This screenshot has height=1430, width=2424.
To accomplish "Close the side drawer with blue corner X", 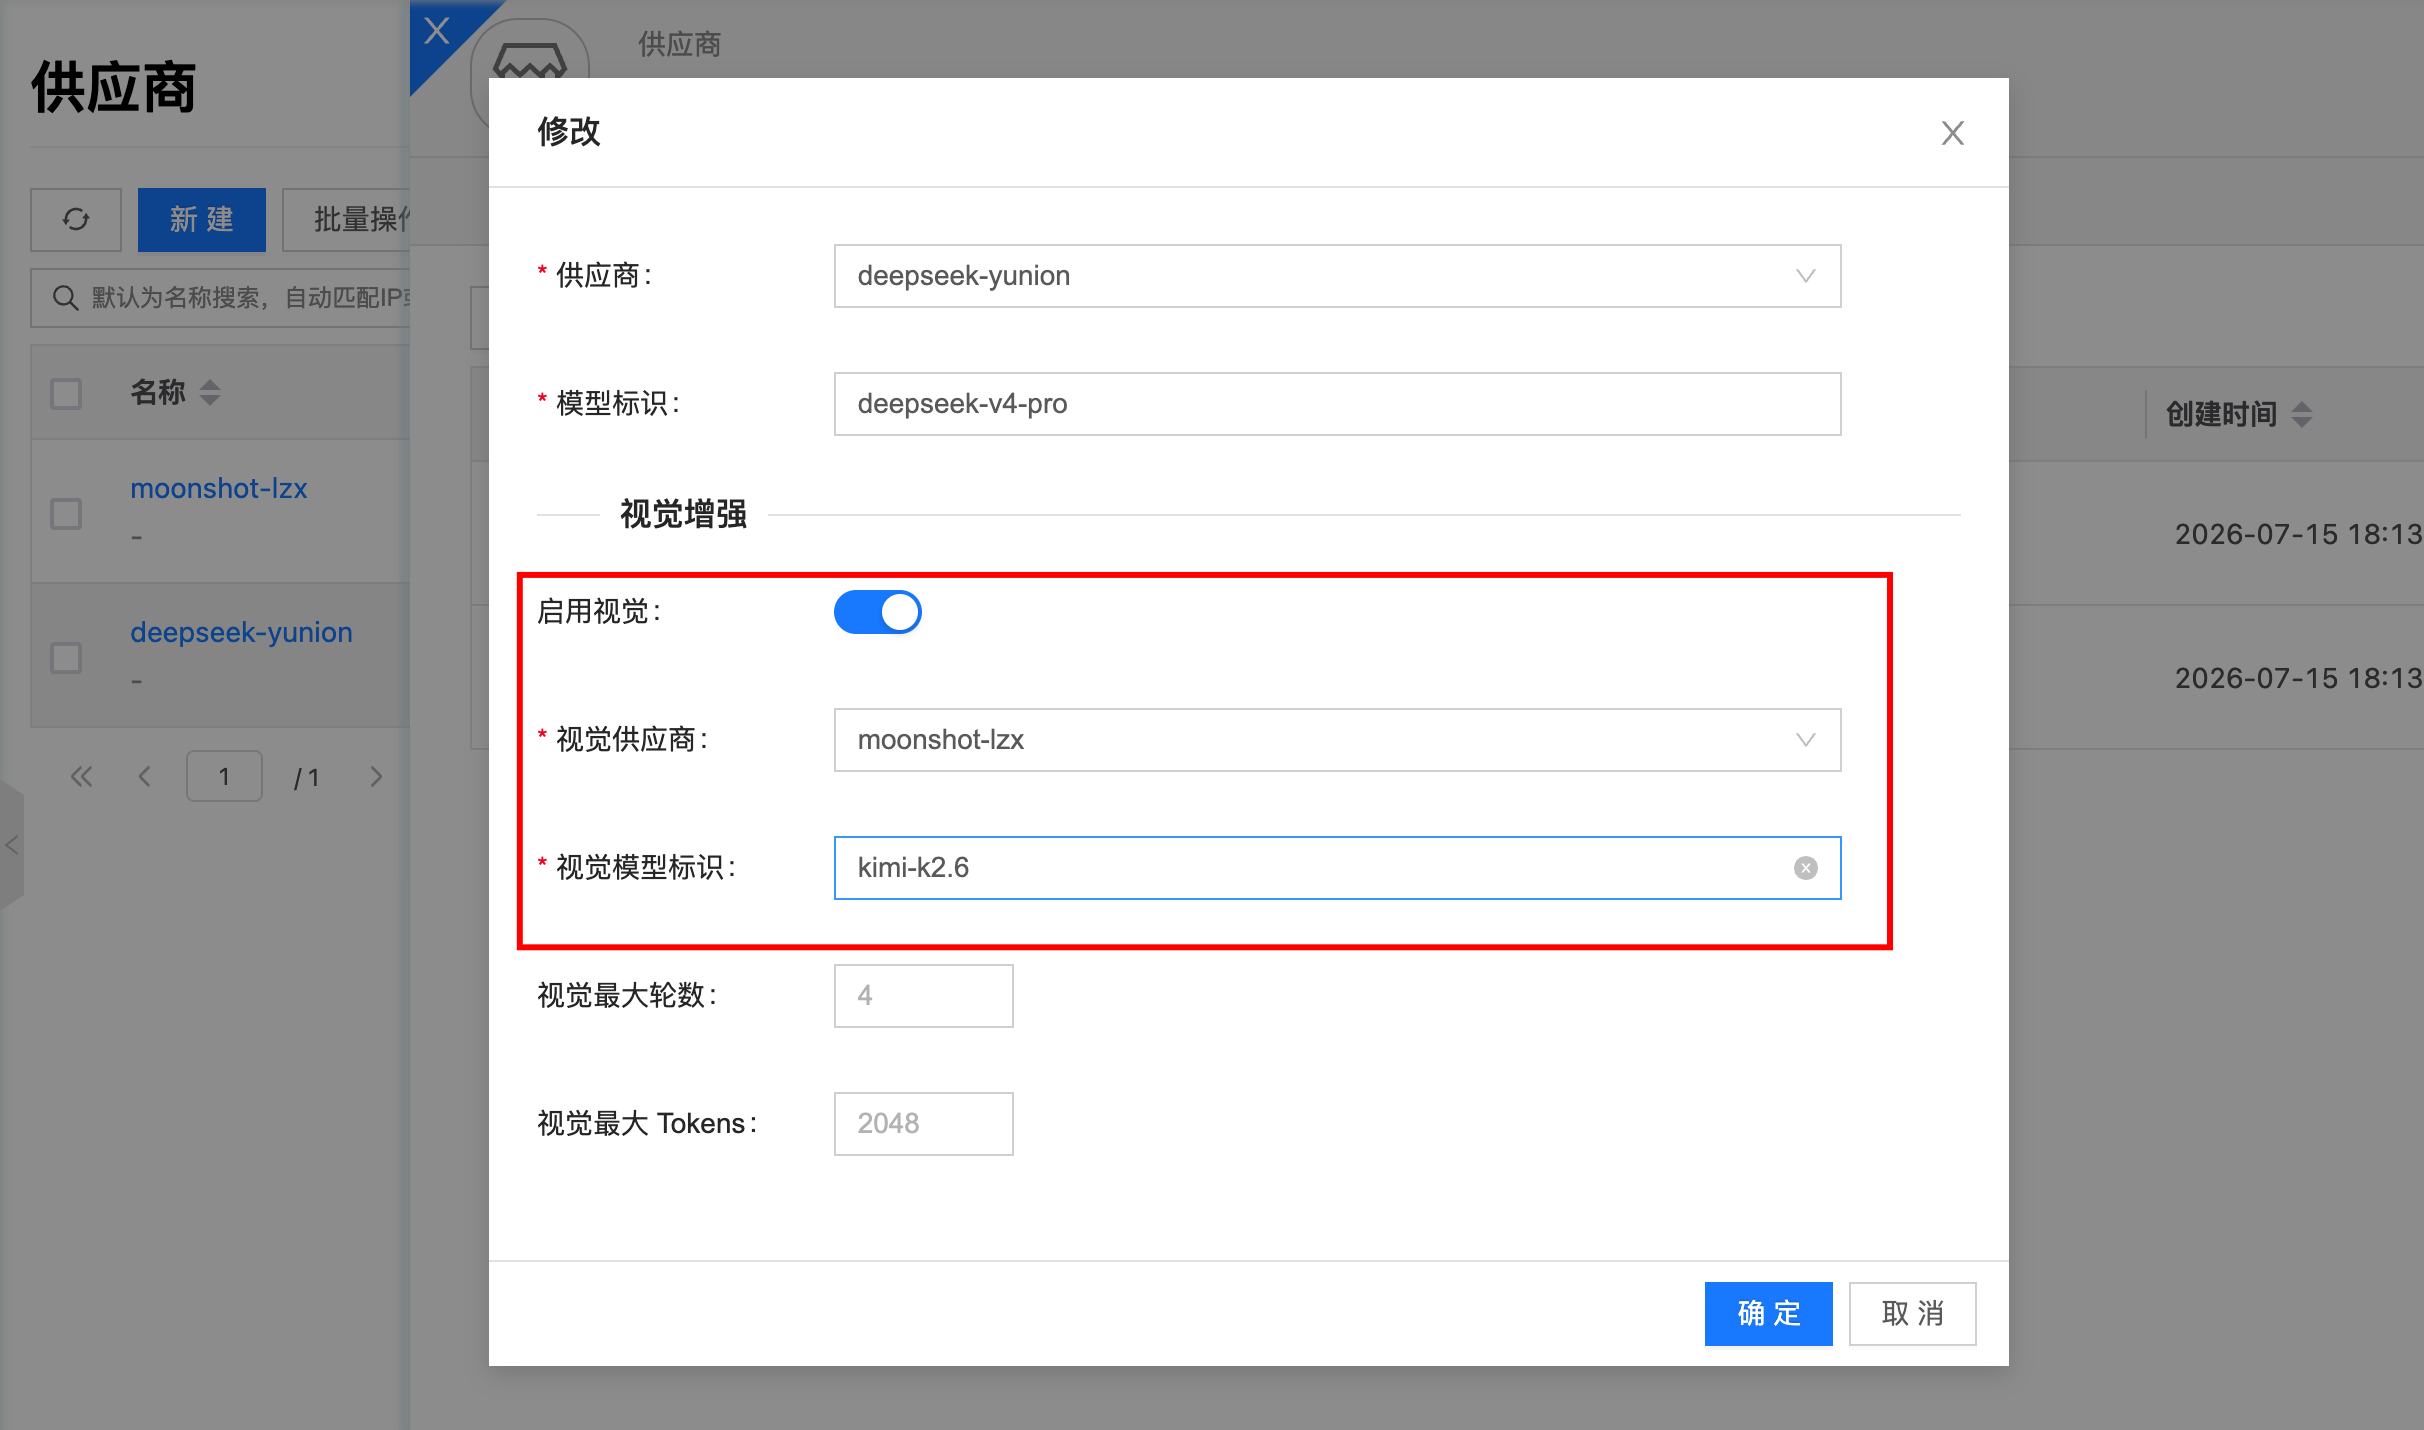I will pyautogui.click(x=437, y=30).
